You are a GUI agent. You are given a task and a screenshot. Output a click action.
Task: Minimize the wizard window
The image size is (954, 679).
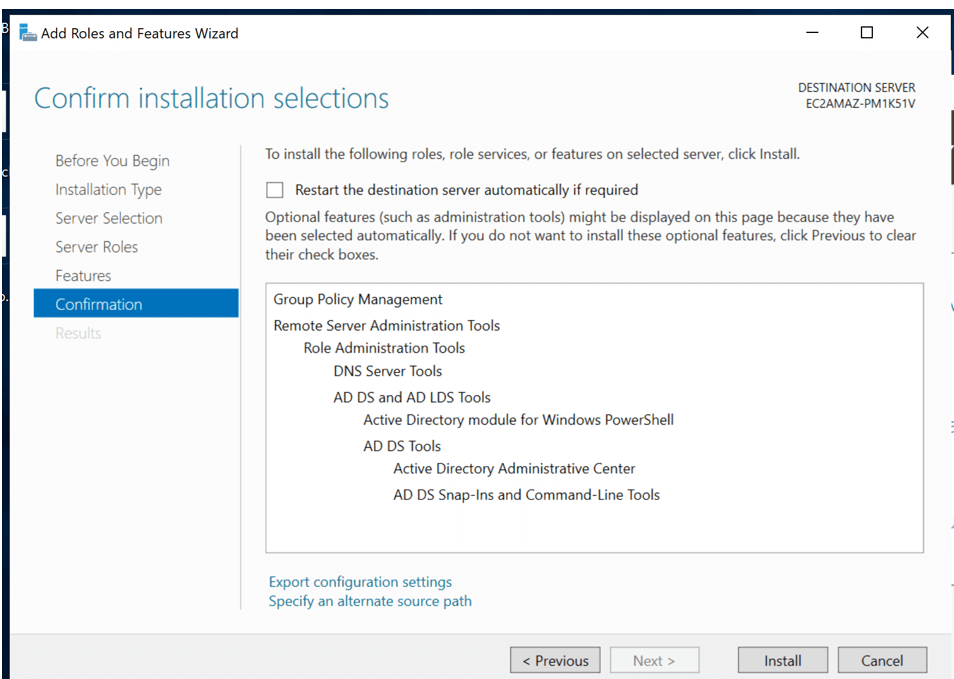[812, 32]
